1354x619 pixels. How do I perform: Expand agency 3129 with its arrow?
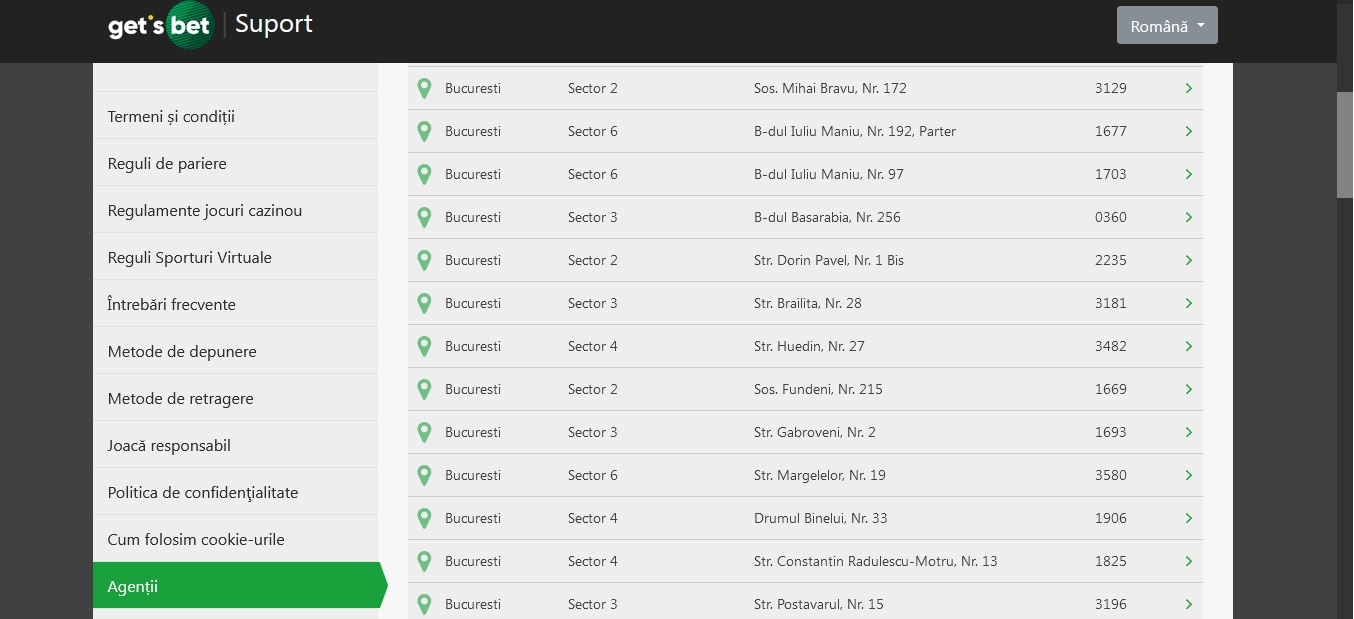click(x=1189, y=88)
